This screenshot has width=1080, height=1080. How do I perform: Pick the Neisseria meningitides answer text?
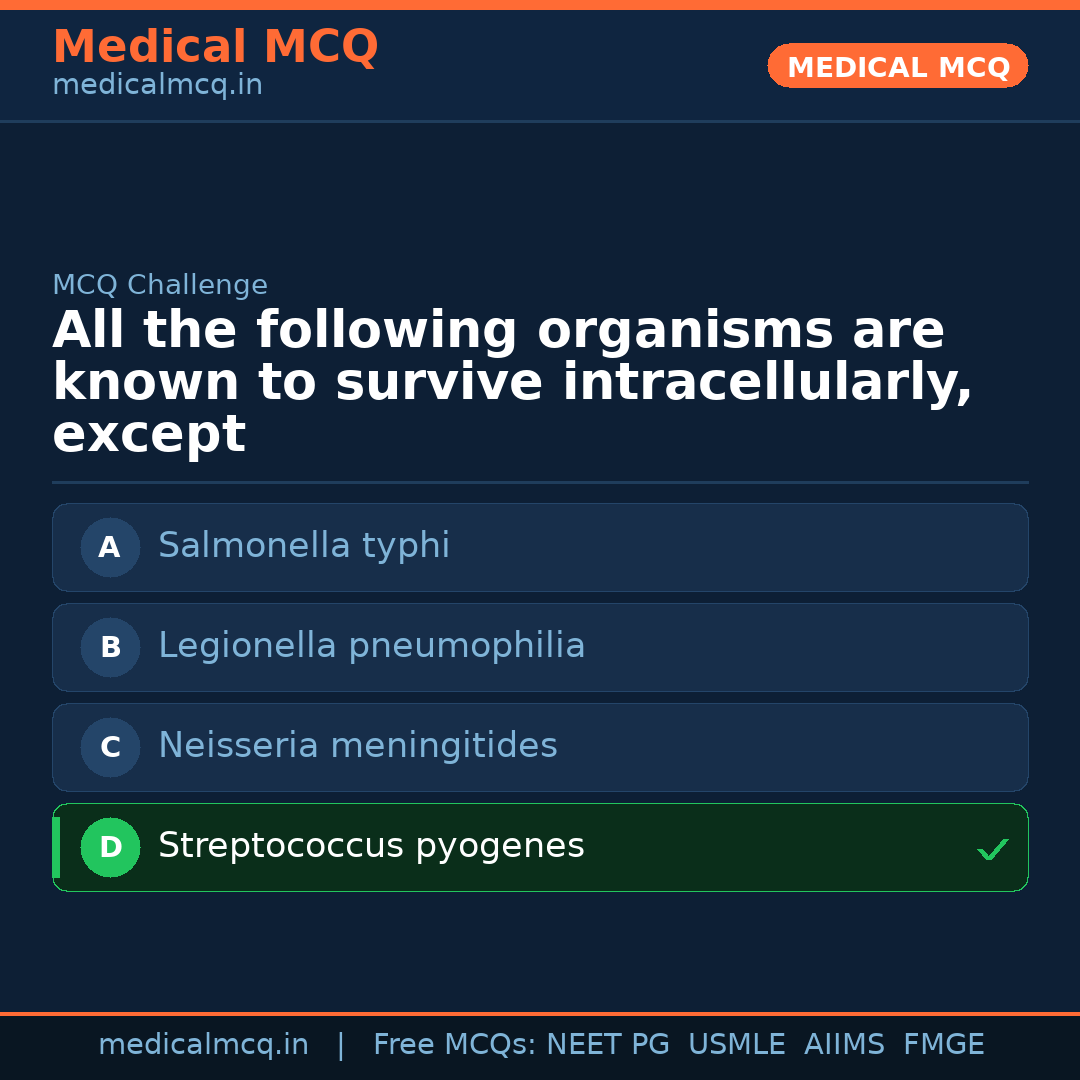(x=357, y=746)
